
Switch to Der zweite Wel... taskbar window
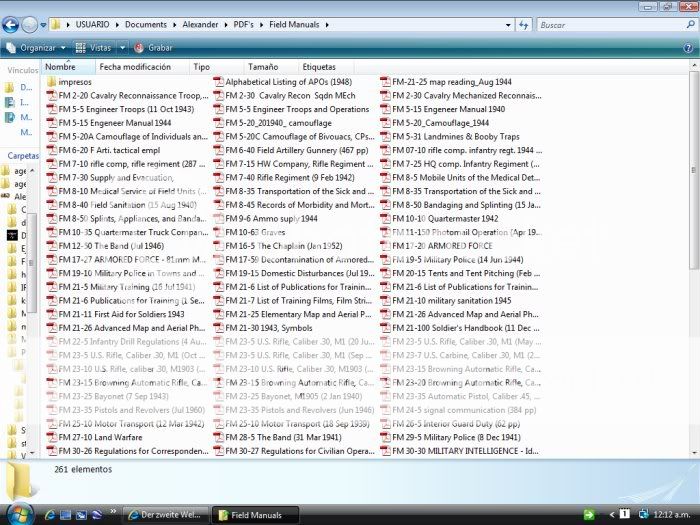(165, 515)
